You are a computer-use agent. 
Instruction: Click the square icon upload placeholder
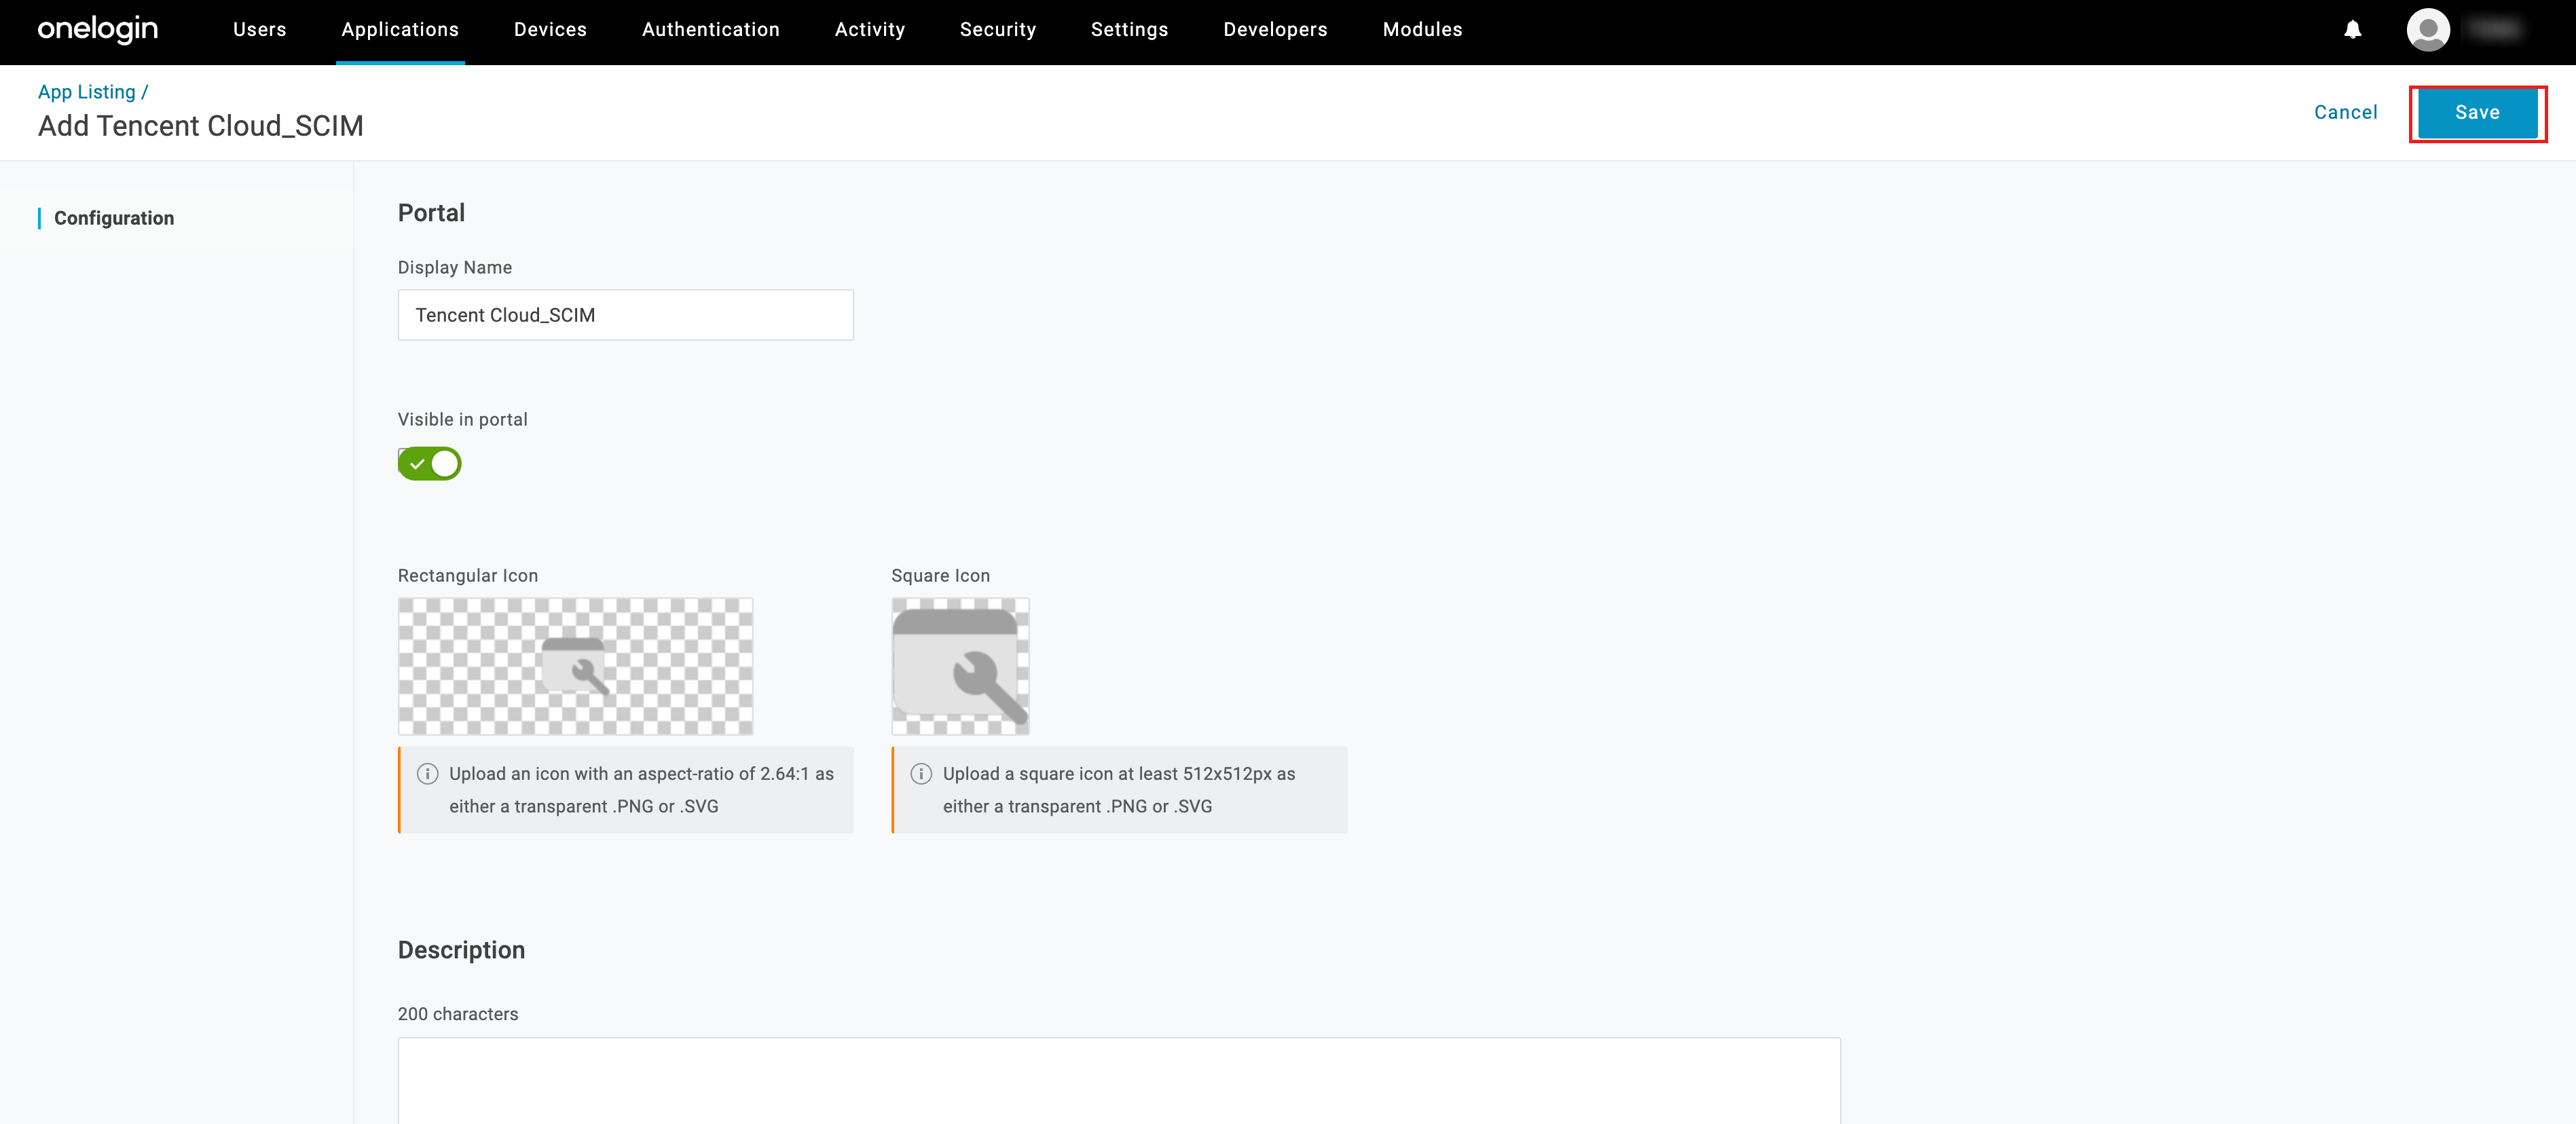coord(960,666)
